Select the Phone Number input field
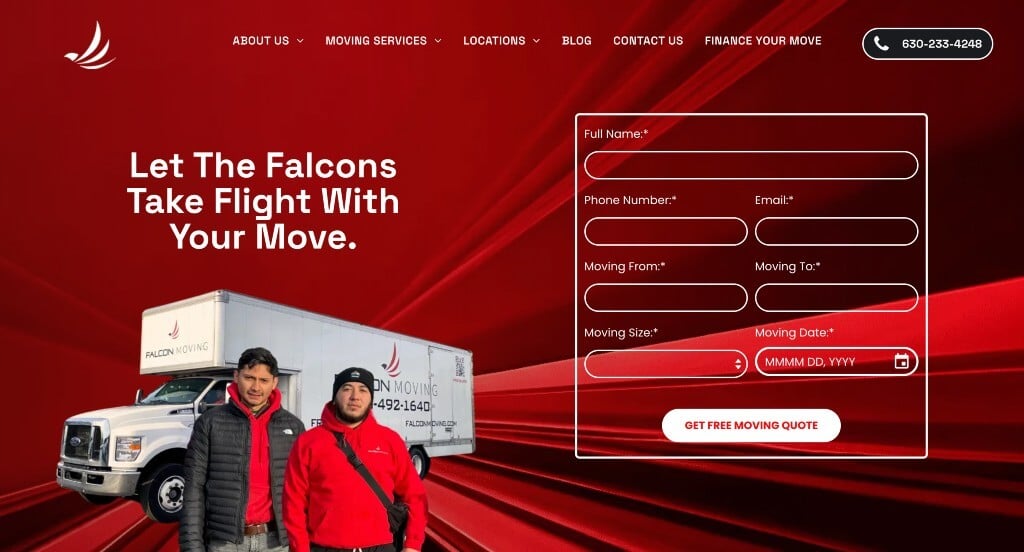 coord(665,231)
